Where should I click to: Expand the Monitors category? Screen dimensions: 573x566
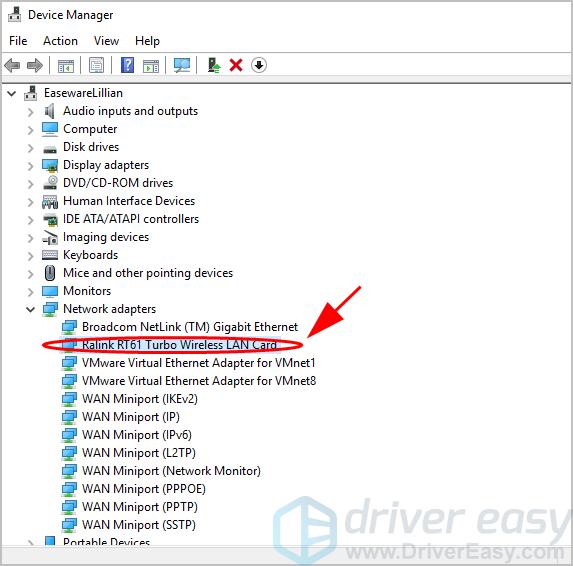31,292
